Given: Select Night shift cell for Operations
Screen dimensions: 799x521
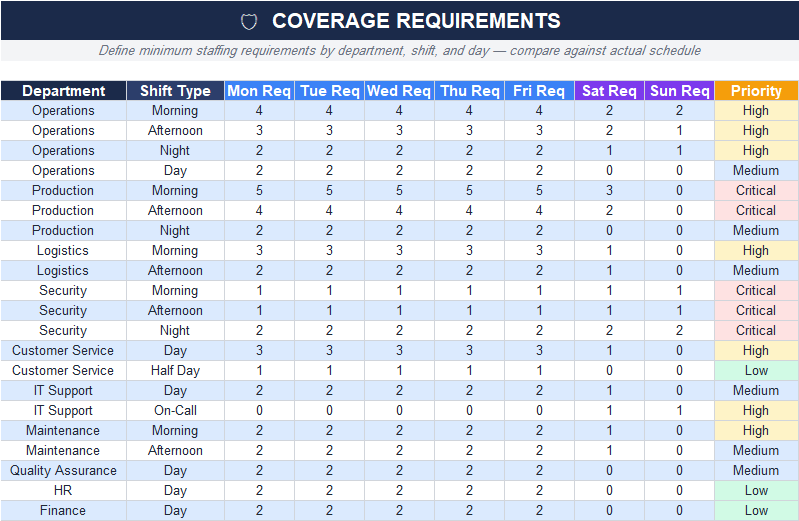Looking at the screenshot, I should (x=175, y=150).
